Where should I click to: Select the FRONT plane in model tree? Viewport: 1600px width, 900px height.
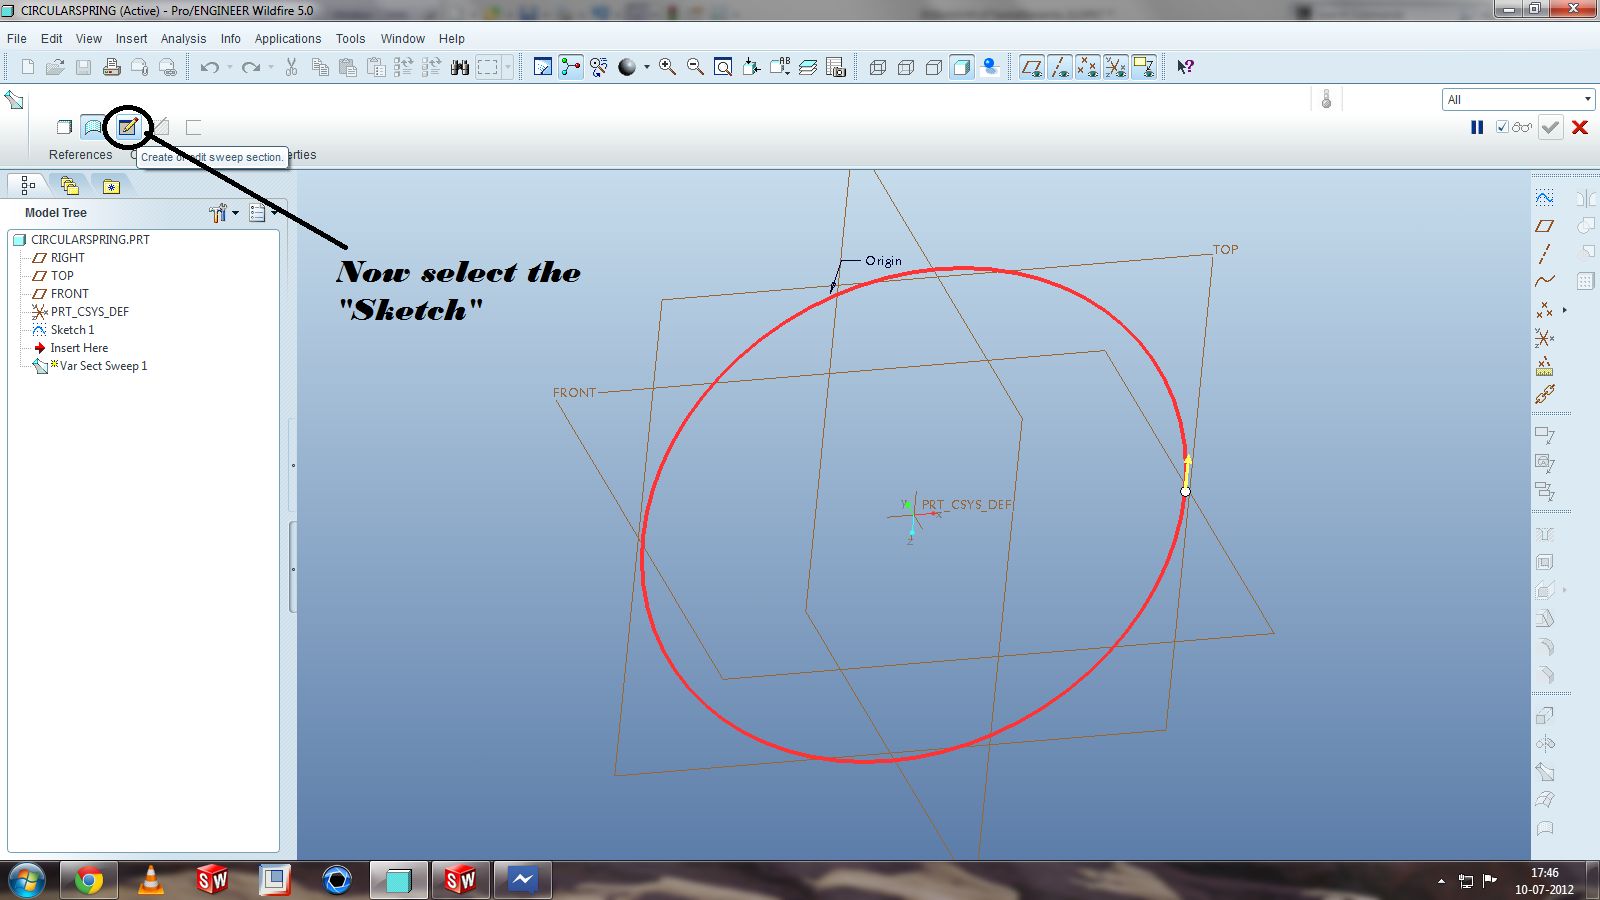point(69,294)
